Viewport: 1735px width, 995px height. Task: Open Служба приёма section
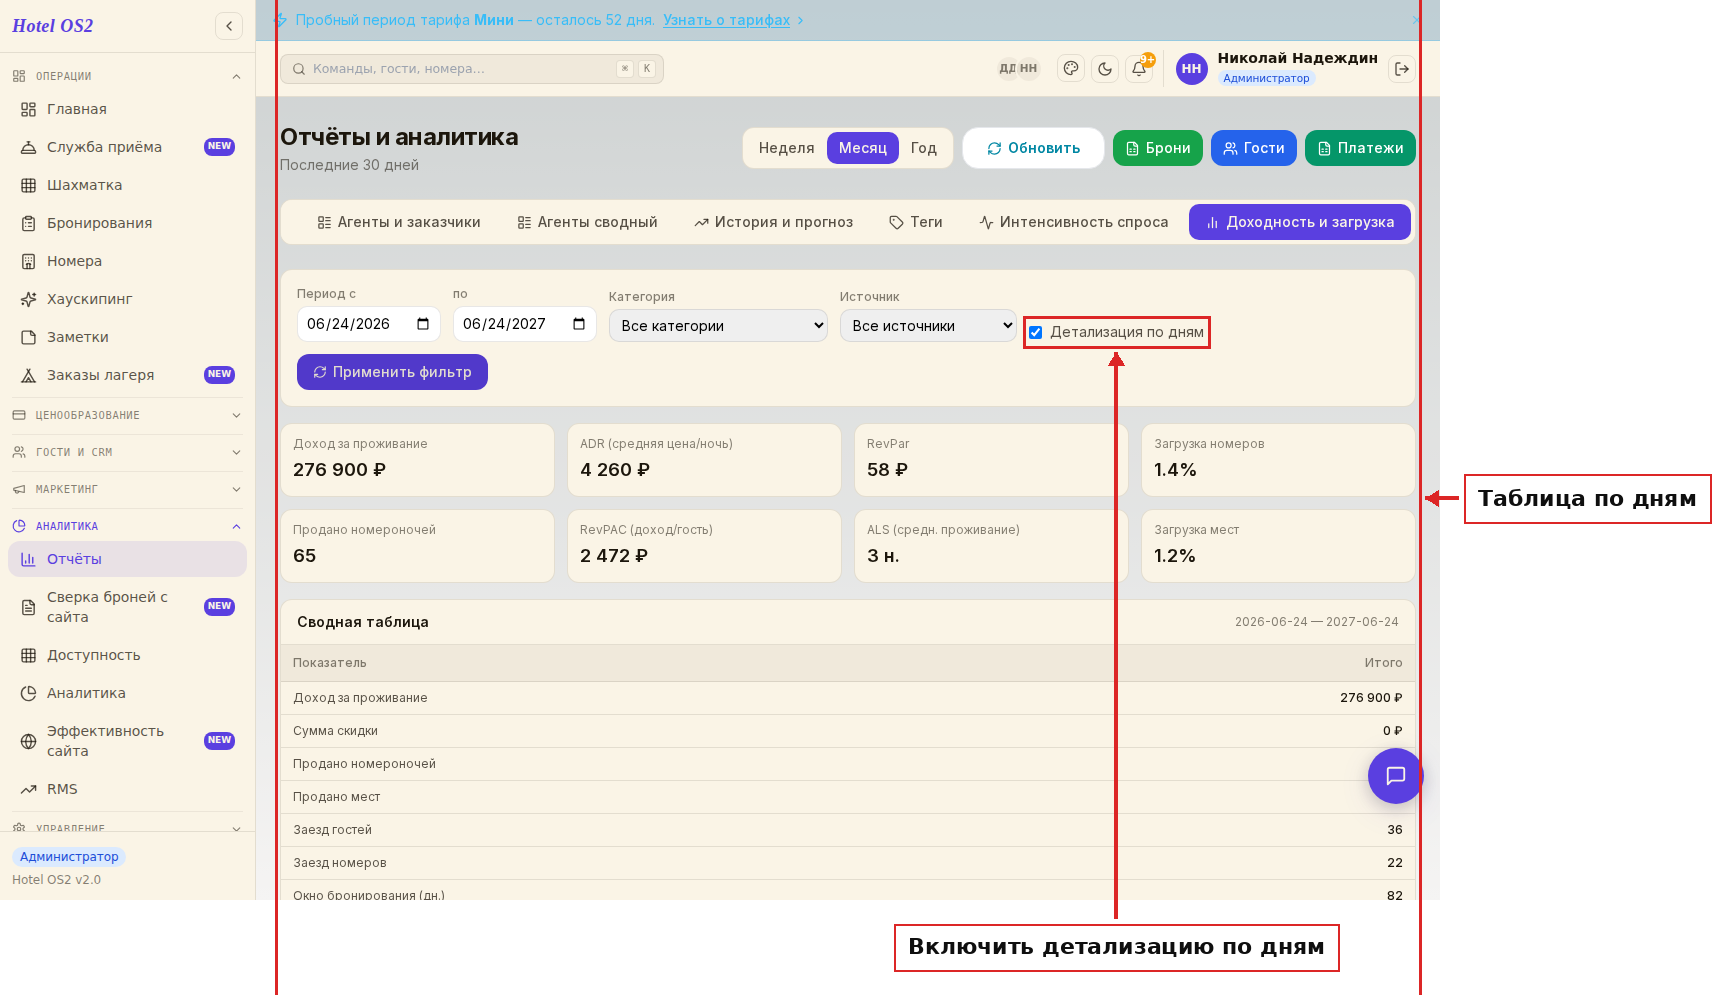point(127,147)
